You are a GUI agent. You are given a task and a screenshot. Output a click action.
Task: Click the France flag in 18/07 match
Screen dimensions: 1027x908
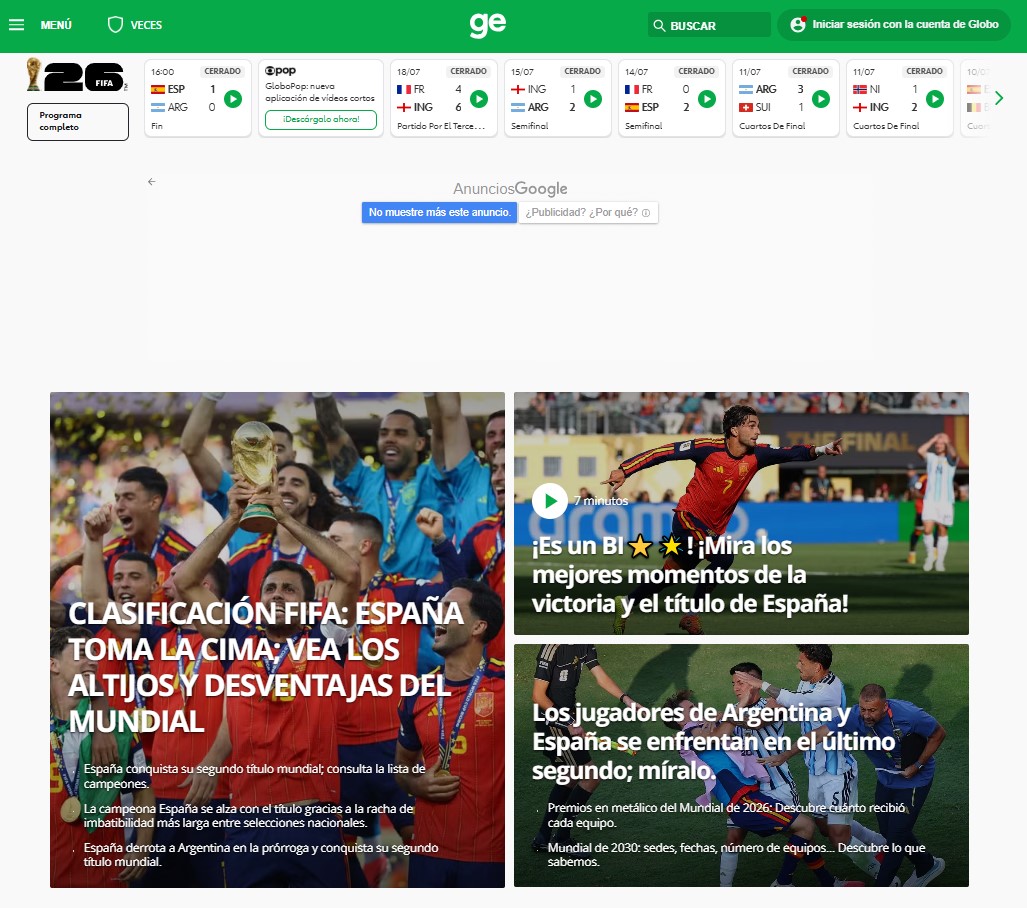[404, 89]
